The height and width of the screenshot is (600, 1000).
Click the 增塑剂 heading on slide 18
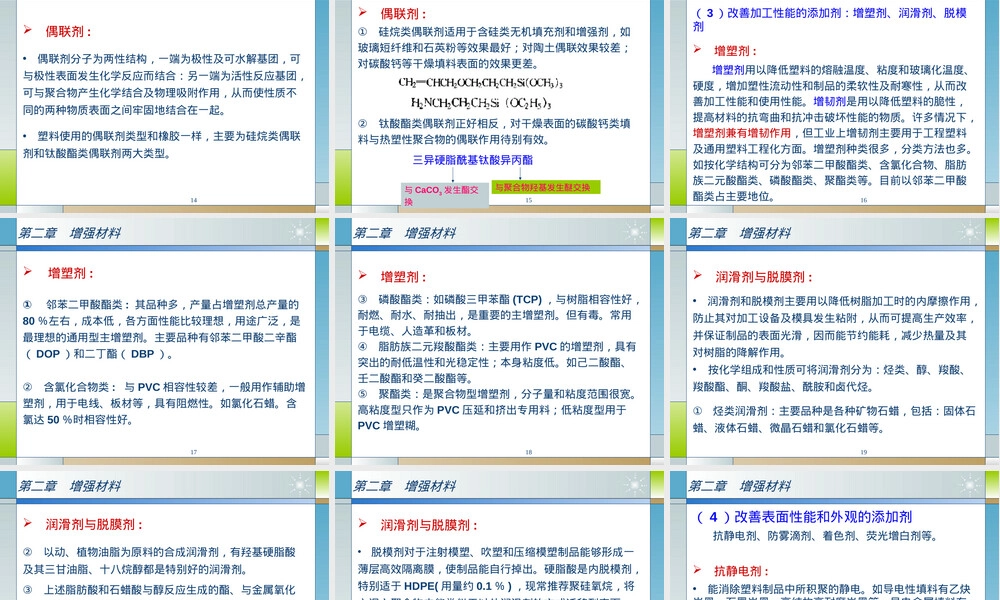(x=404, y=277)
